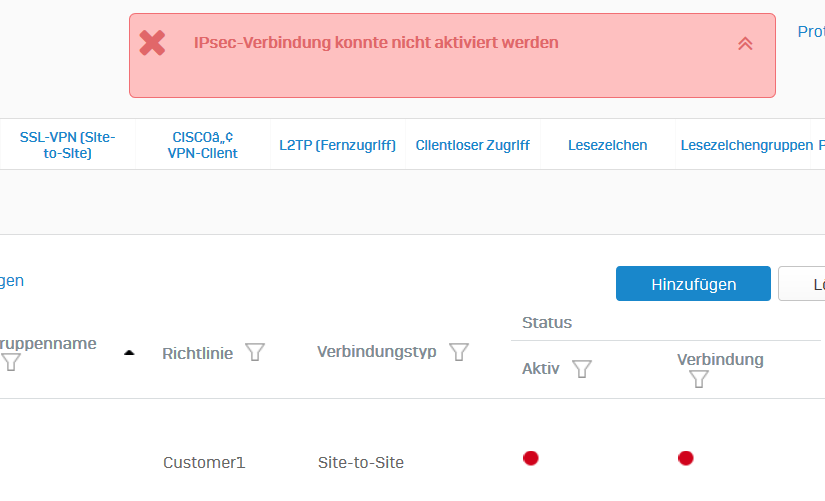Open the SSL-VPN (Site-to-Site) tab
Screen dimensions: 825x501
(x=67, y=145)
